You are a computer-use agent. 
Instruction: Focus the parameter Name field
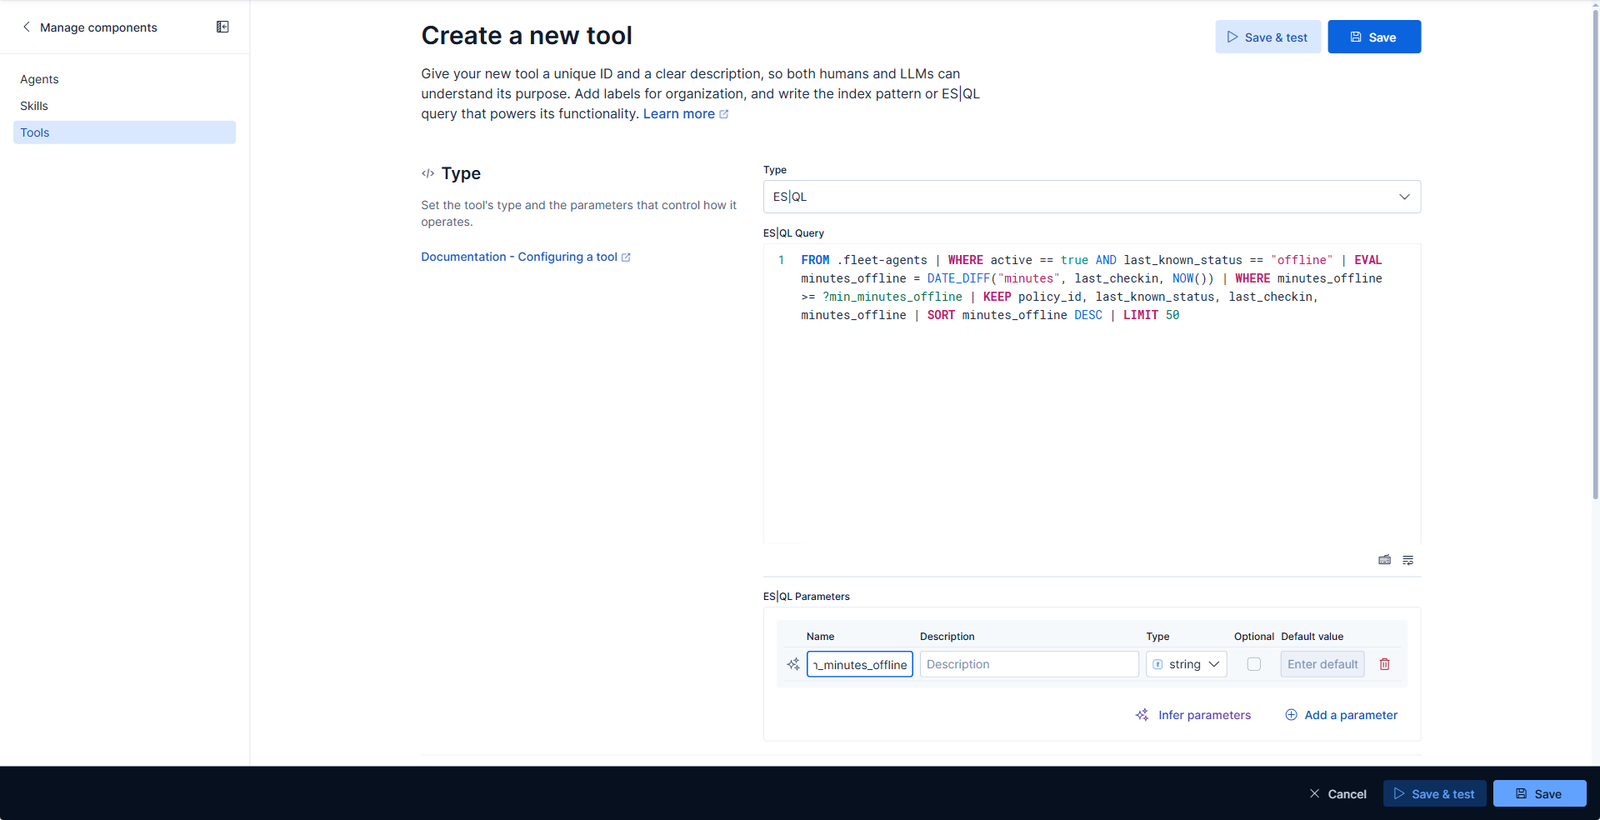(x=860, y=664)
